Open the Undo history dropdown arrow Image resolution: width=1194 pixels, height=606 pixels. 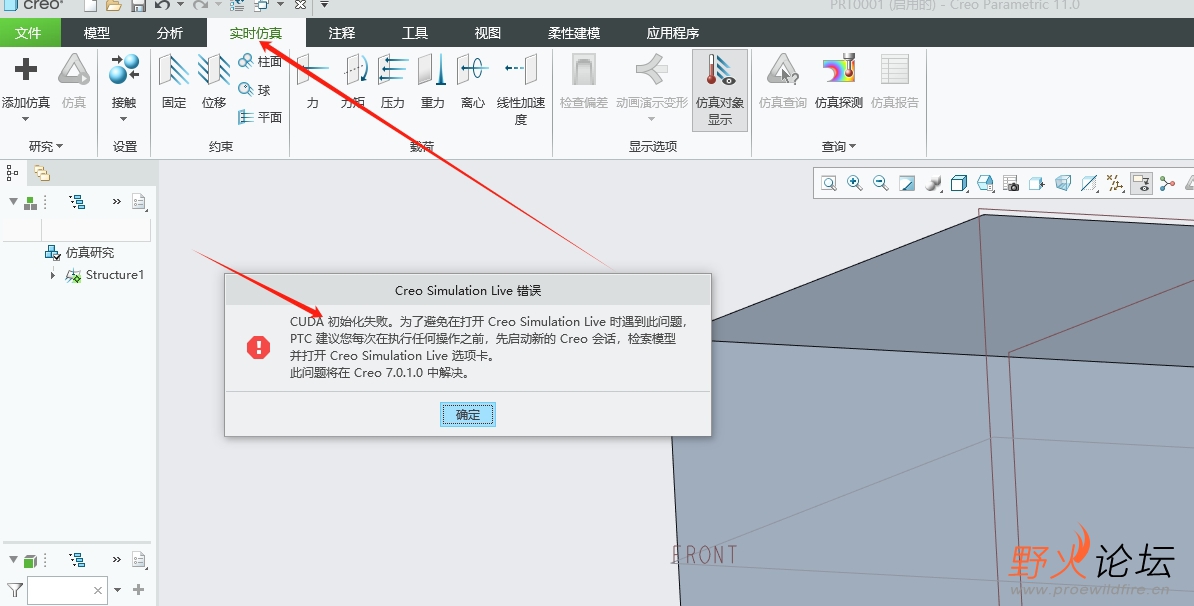pos(180,5)
